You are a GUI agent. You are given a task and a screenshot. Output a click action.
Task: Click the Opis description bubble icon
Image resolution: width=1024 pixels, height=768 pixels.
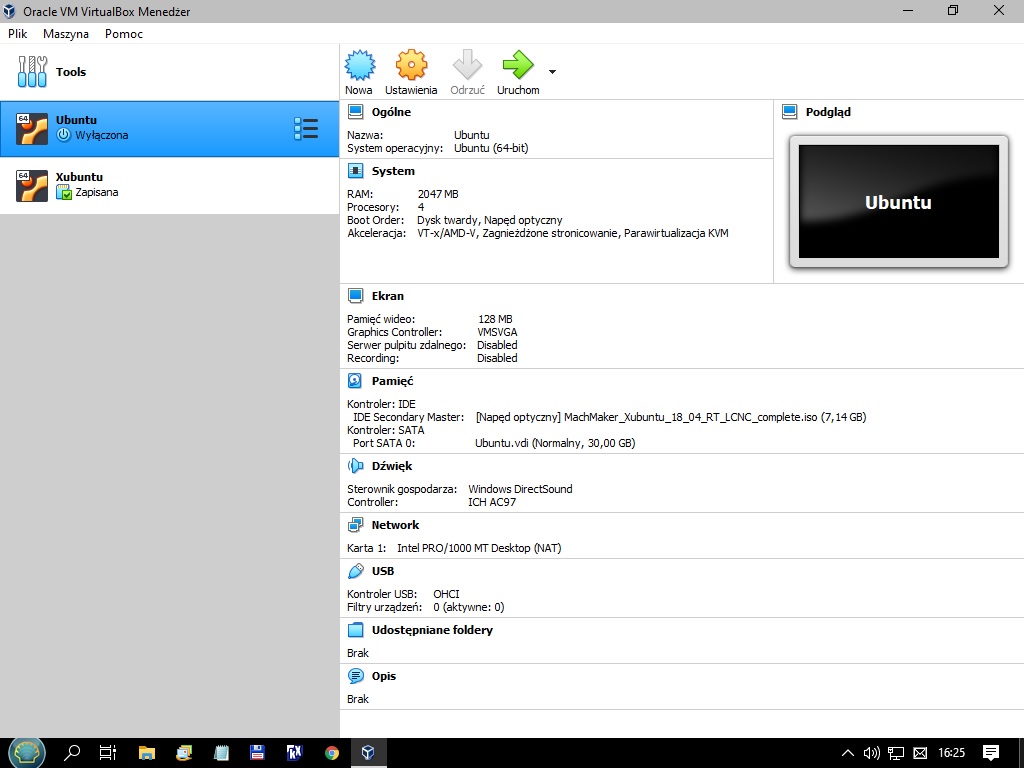pyautogui.click(x=355, y=676)
